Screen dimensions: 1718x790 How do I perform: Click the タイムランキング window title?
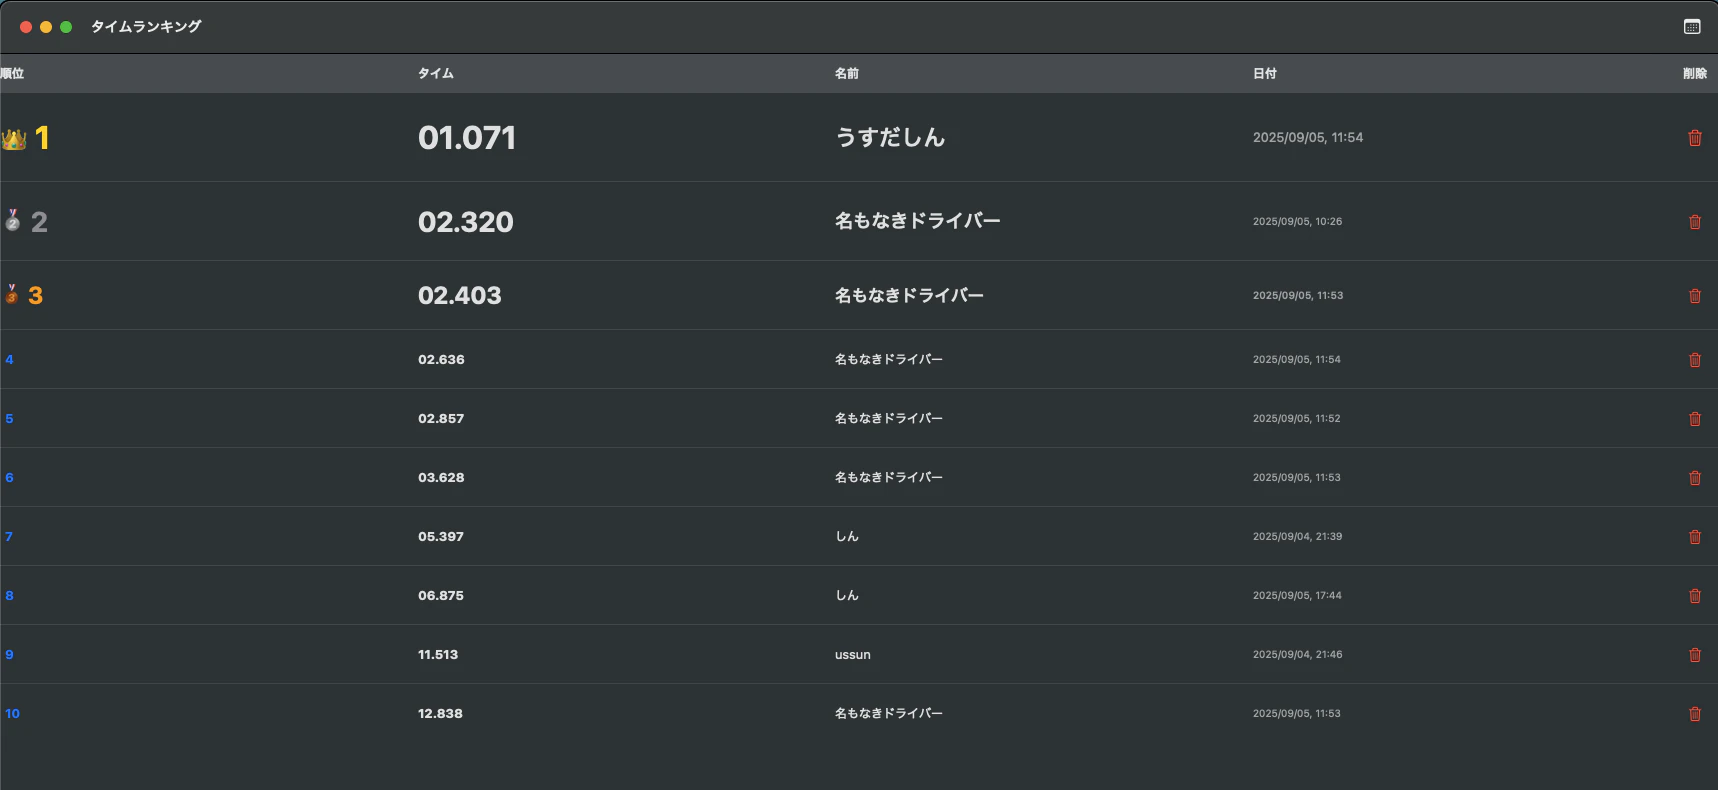pos(146,27)
